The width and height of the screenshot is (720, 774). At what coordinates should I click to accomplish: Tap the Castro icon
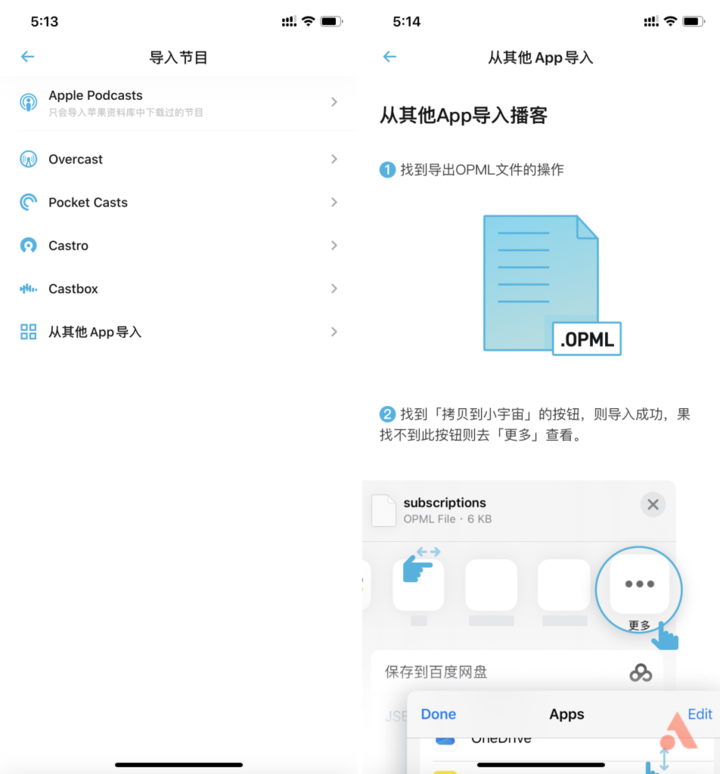click(x=28, y=245)
